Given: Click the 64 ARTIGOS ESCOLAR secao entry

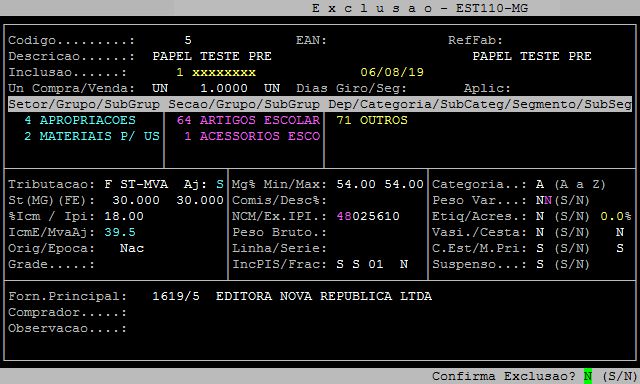Looking at the screenshot, I should 248,120.
